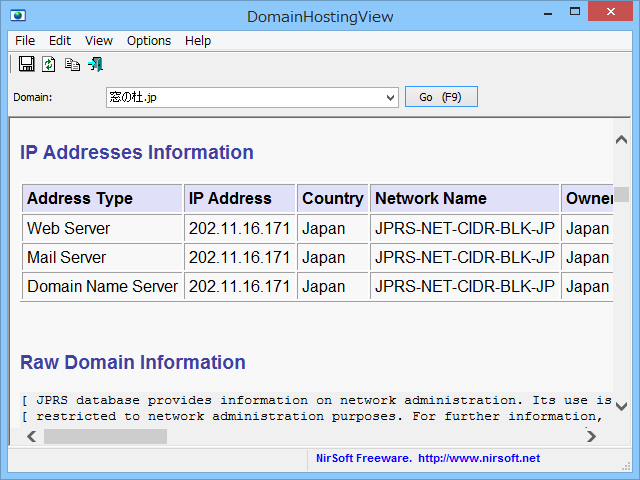Click the IP Addresses Information heading
The height and width of the screenshot is (480, 640).
coord(137,152)
